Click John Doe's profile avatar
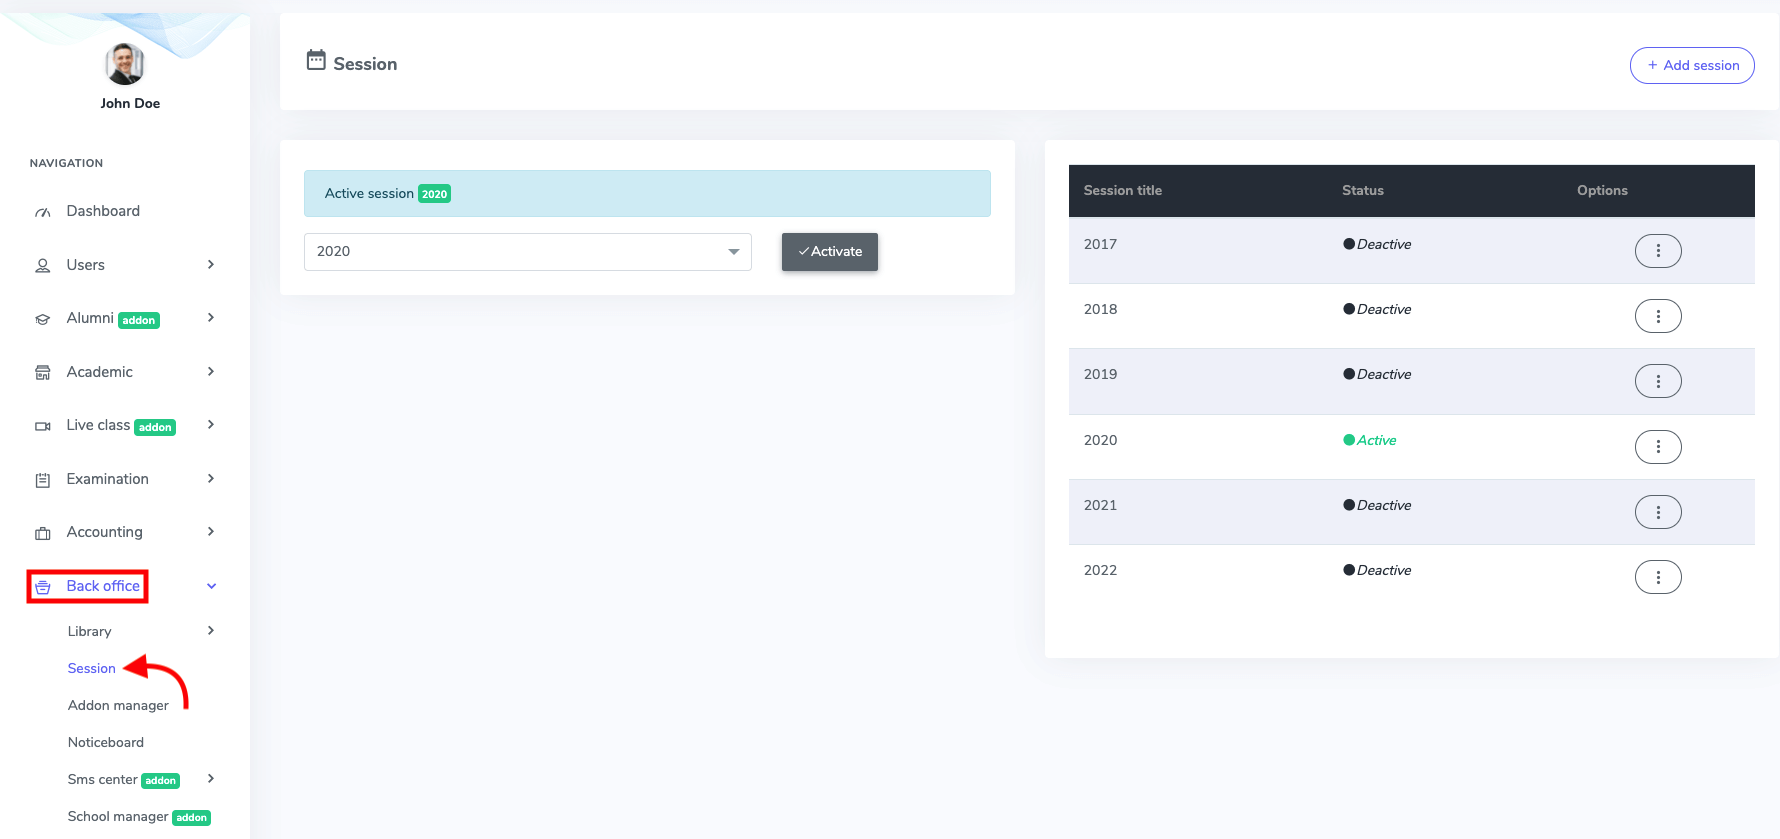1780x839 pixels. 125,65
